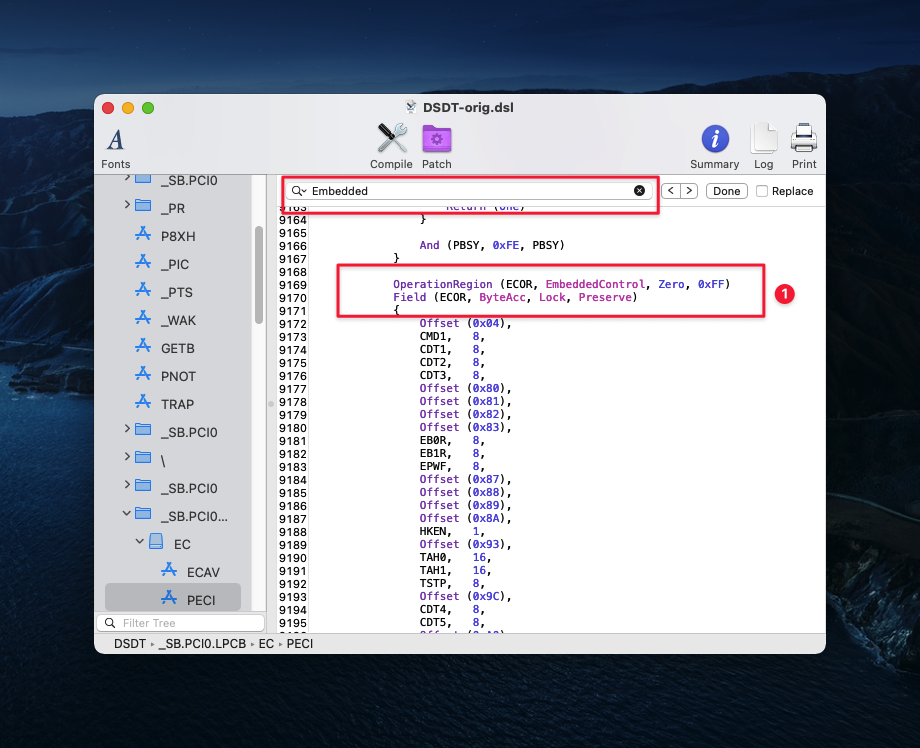Click the Done button
The height and width of the screenshot is (748, 920).
coord(727,191)
